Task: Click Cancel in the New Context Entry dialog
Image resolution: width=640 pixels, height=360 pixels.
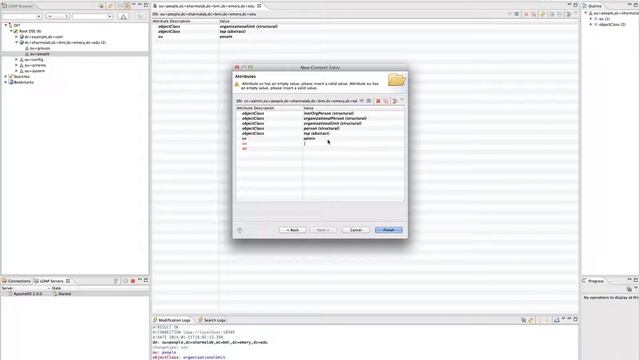Action: (356, 230)
